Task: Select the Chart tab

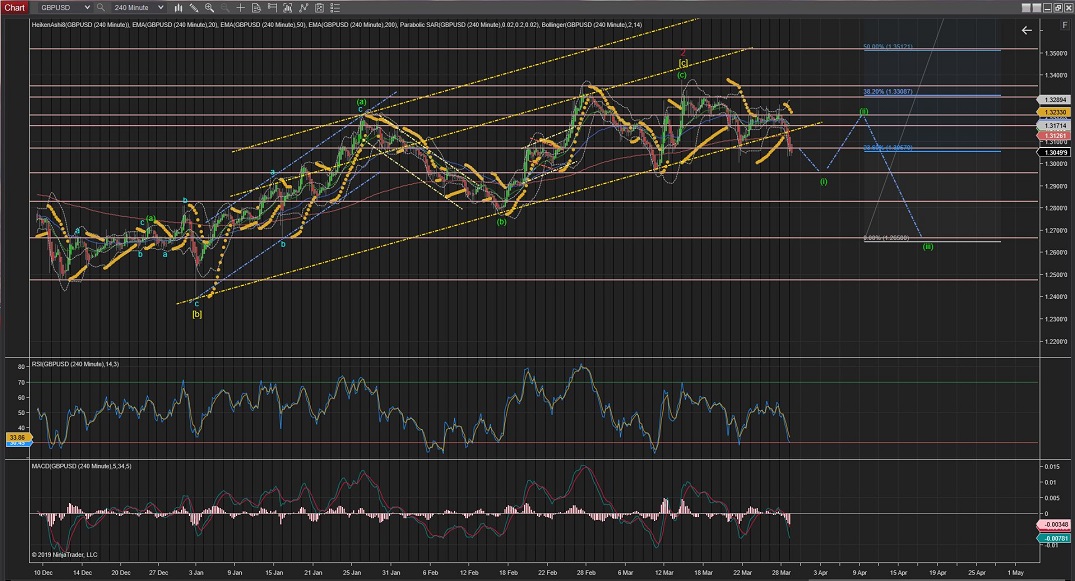Action: (x=14, y=8)
